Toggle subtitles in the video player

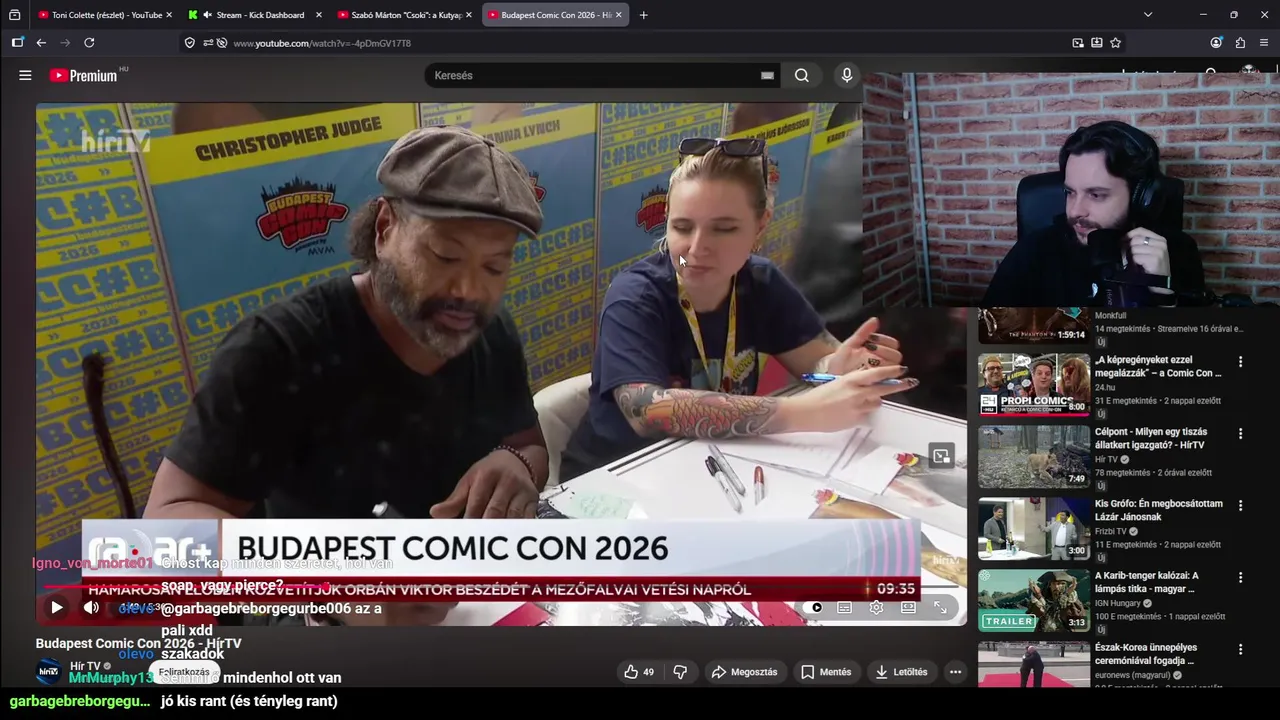point(845,607)
